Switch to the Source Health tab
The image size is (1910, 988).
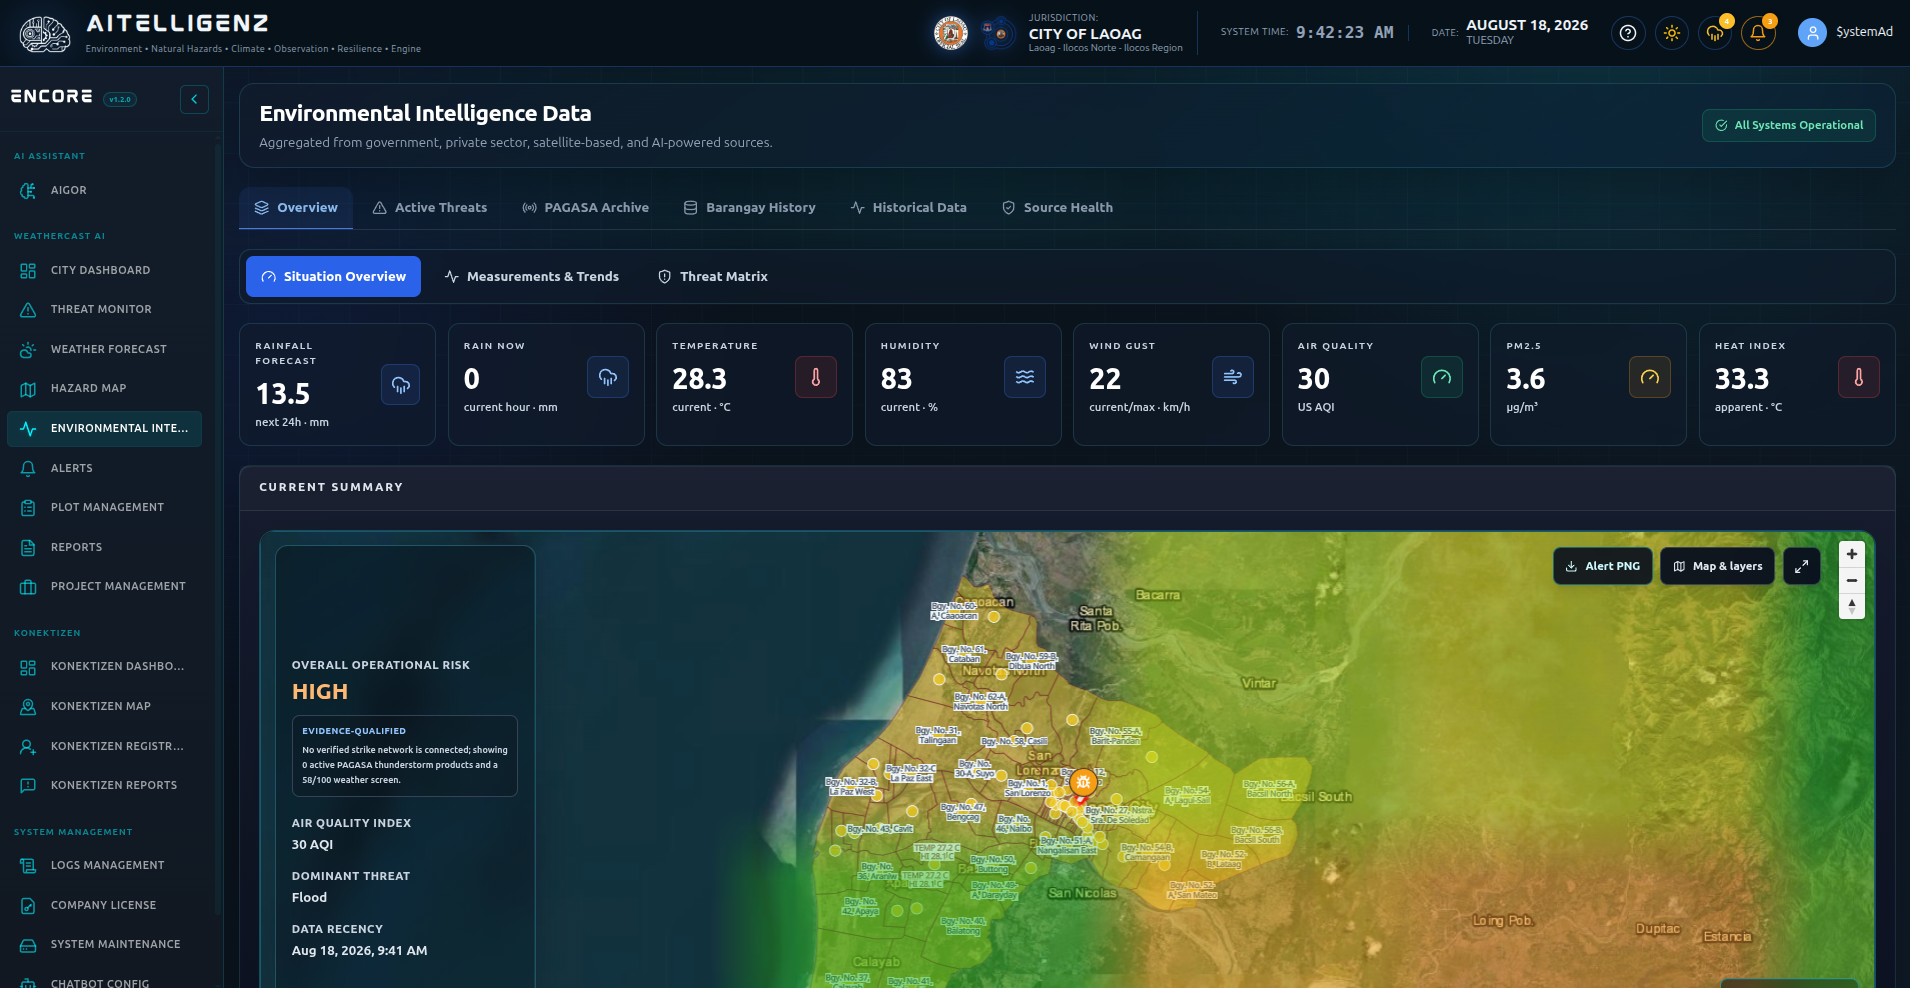pyautogui.click(x=1058, y=208)
